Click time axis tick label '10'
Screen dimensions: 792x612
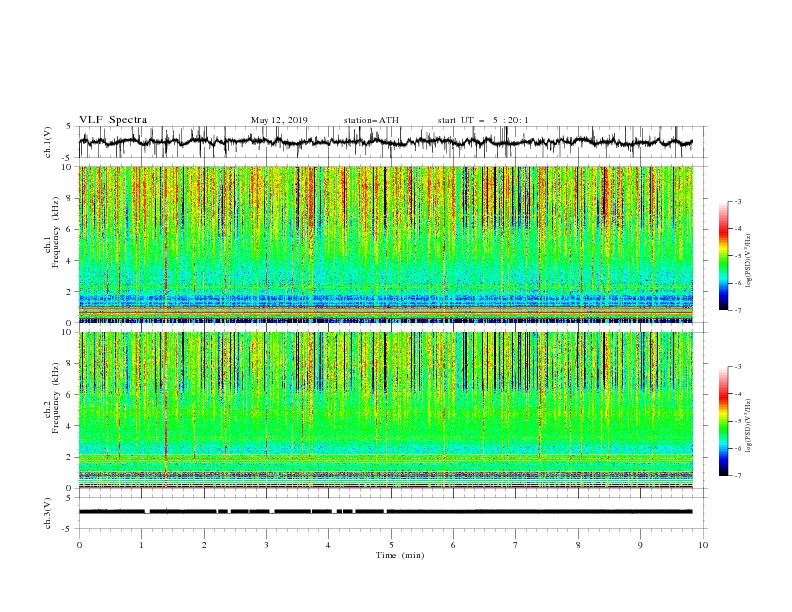point(703,545)
